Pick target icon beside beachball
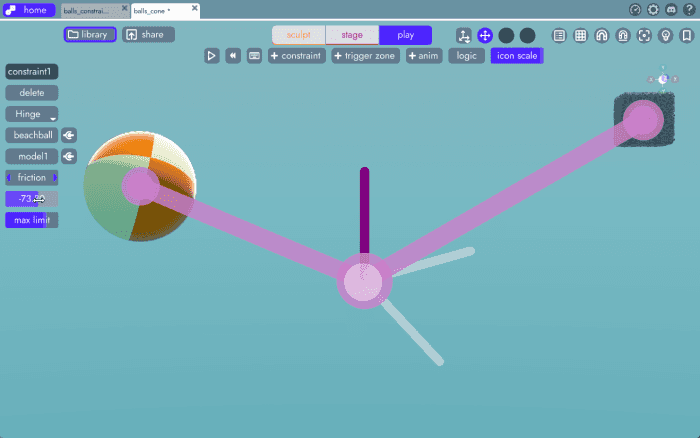Viewport: 700px width, 438px height. (x=69, y=135)
